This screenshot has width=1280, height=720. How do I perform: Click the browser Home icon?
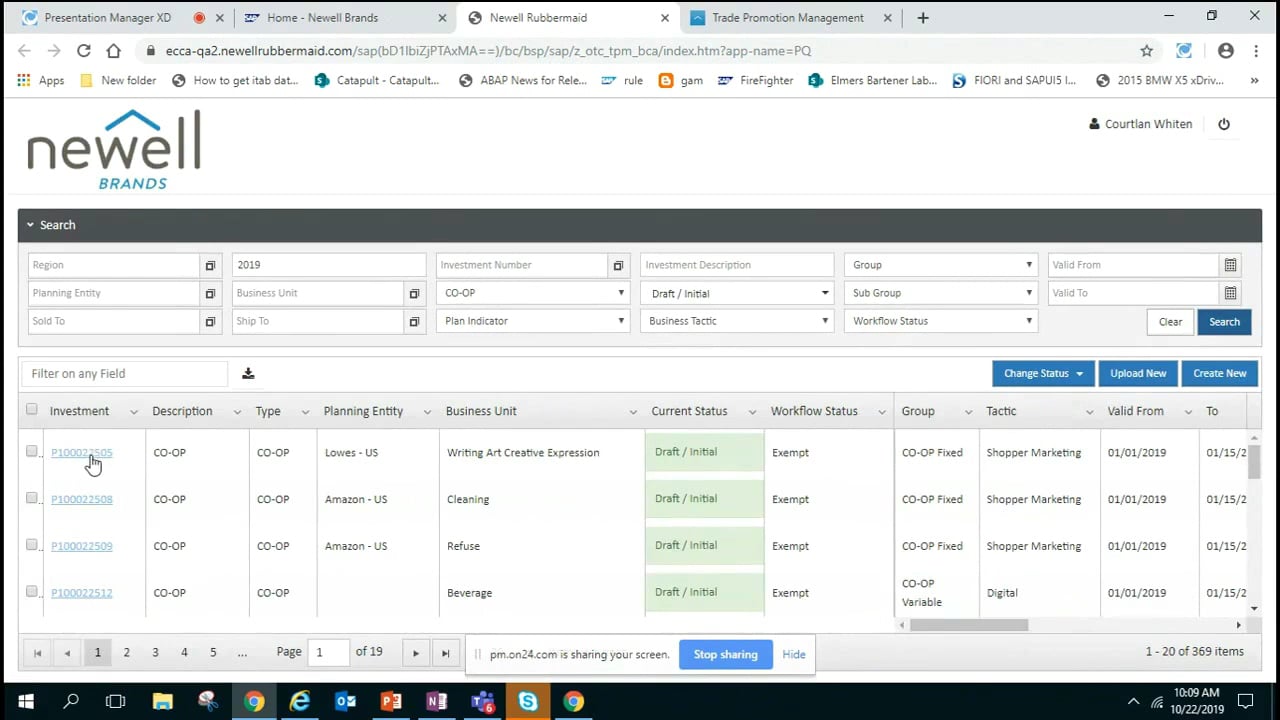click(x=113, y=50)
